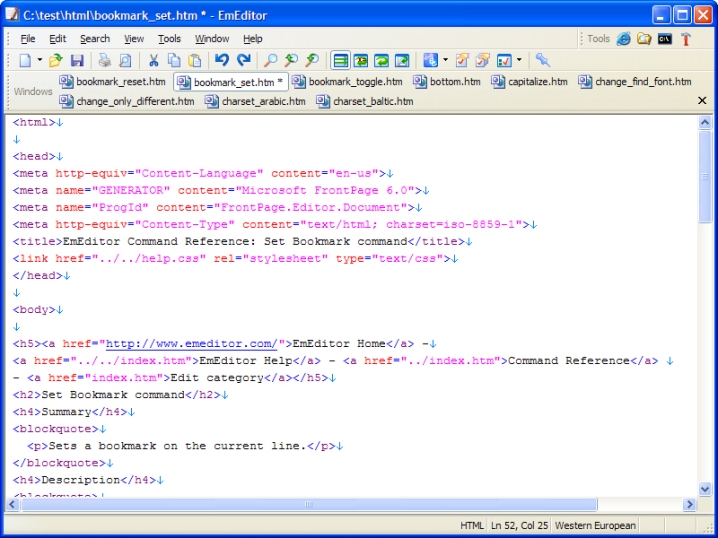Open the Tools menu
This screenshot has height=538, width=718.
[169, 39]
